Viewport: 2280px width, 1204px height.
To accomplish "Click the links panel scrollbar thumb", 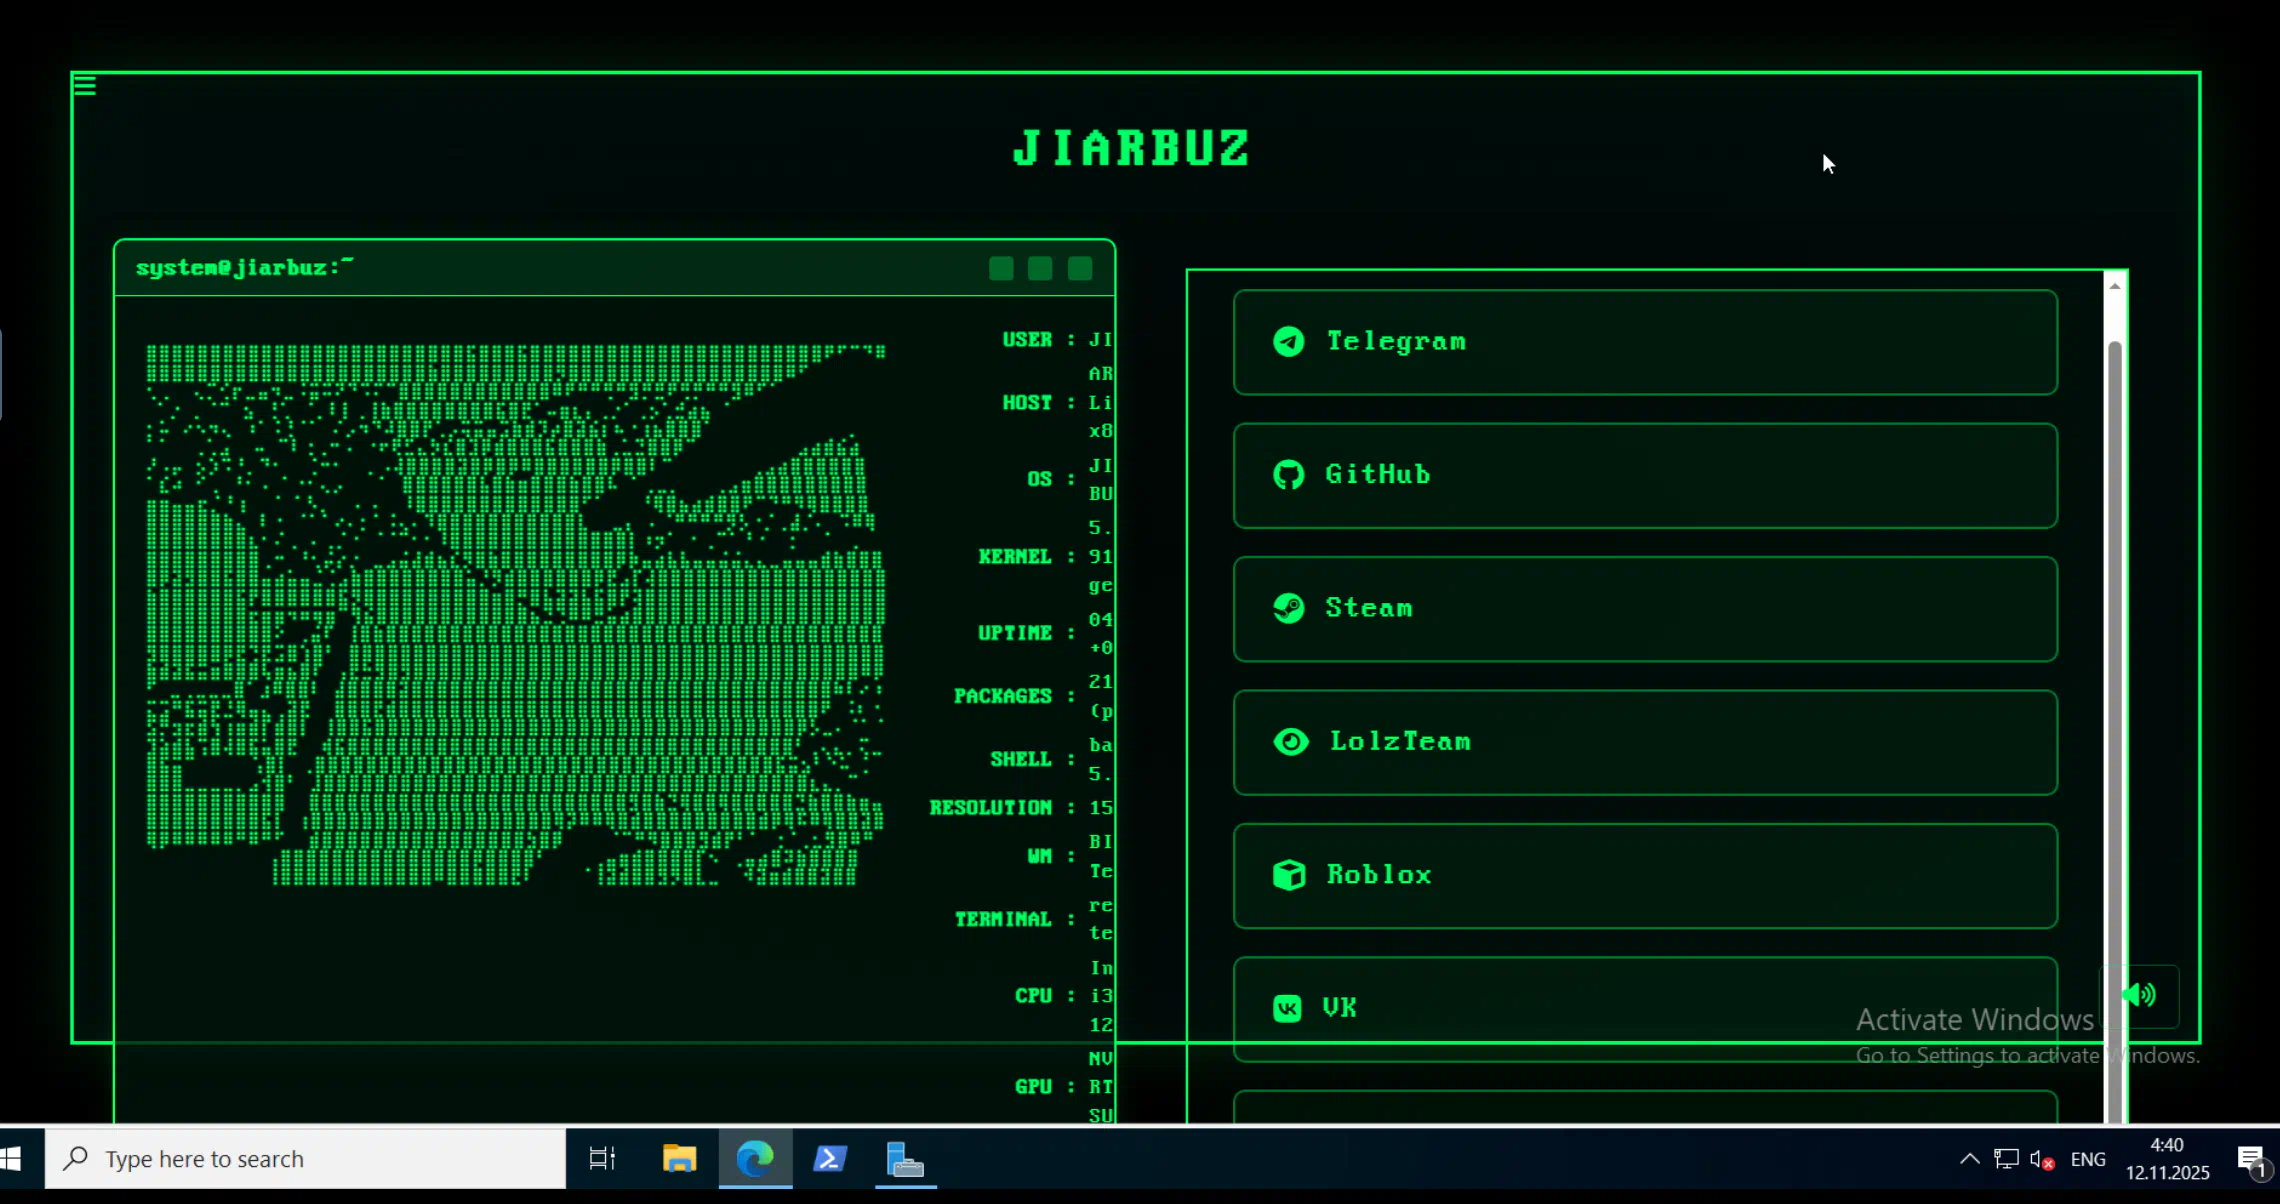I will 2114,700.
